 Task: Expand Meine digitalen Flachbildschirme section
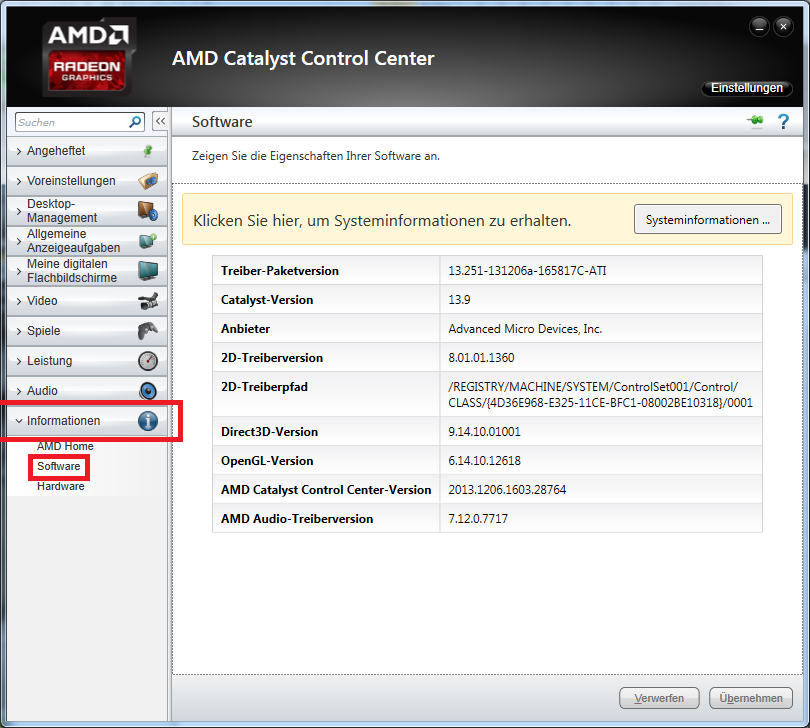coord(87,271)
